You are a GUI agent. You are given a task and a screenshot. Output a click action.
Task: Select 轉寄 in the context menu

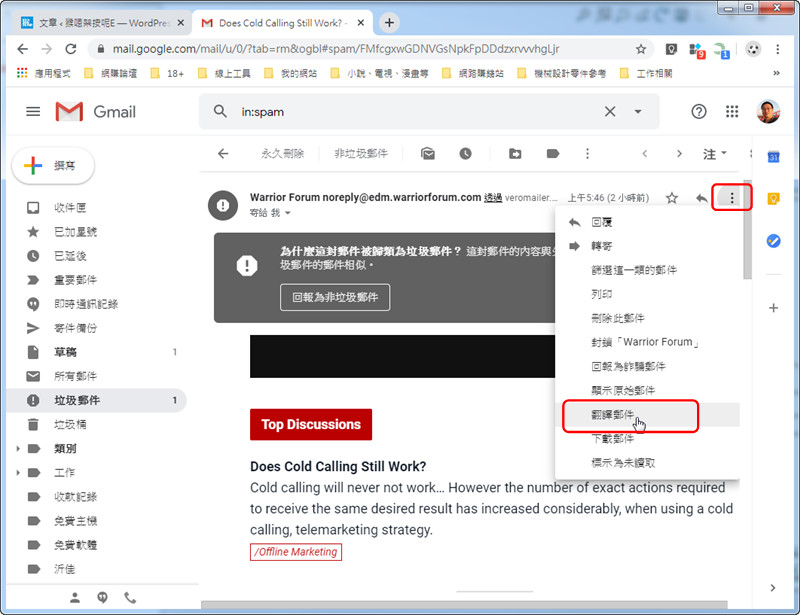pos(647,246)
